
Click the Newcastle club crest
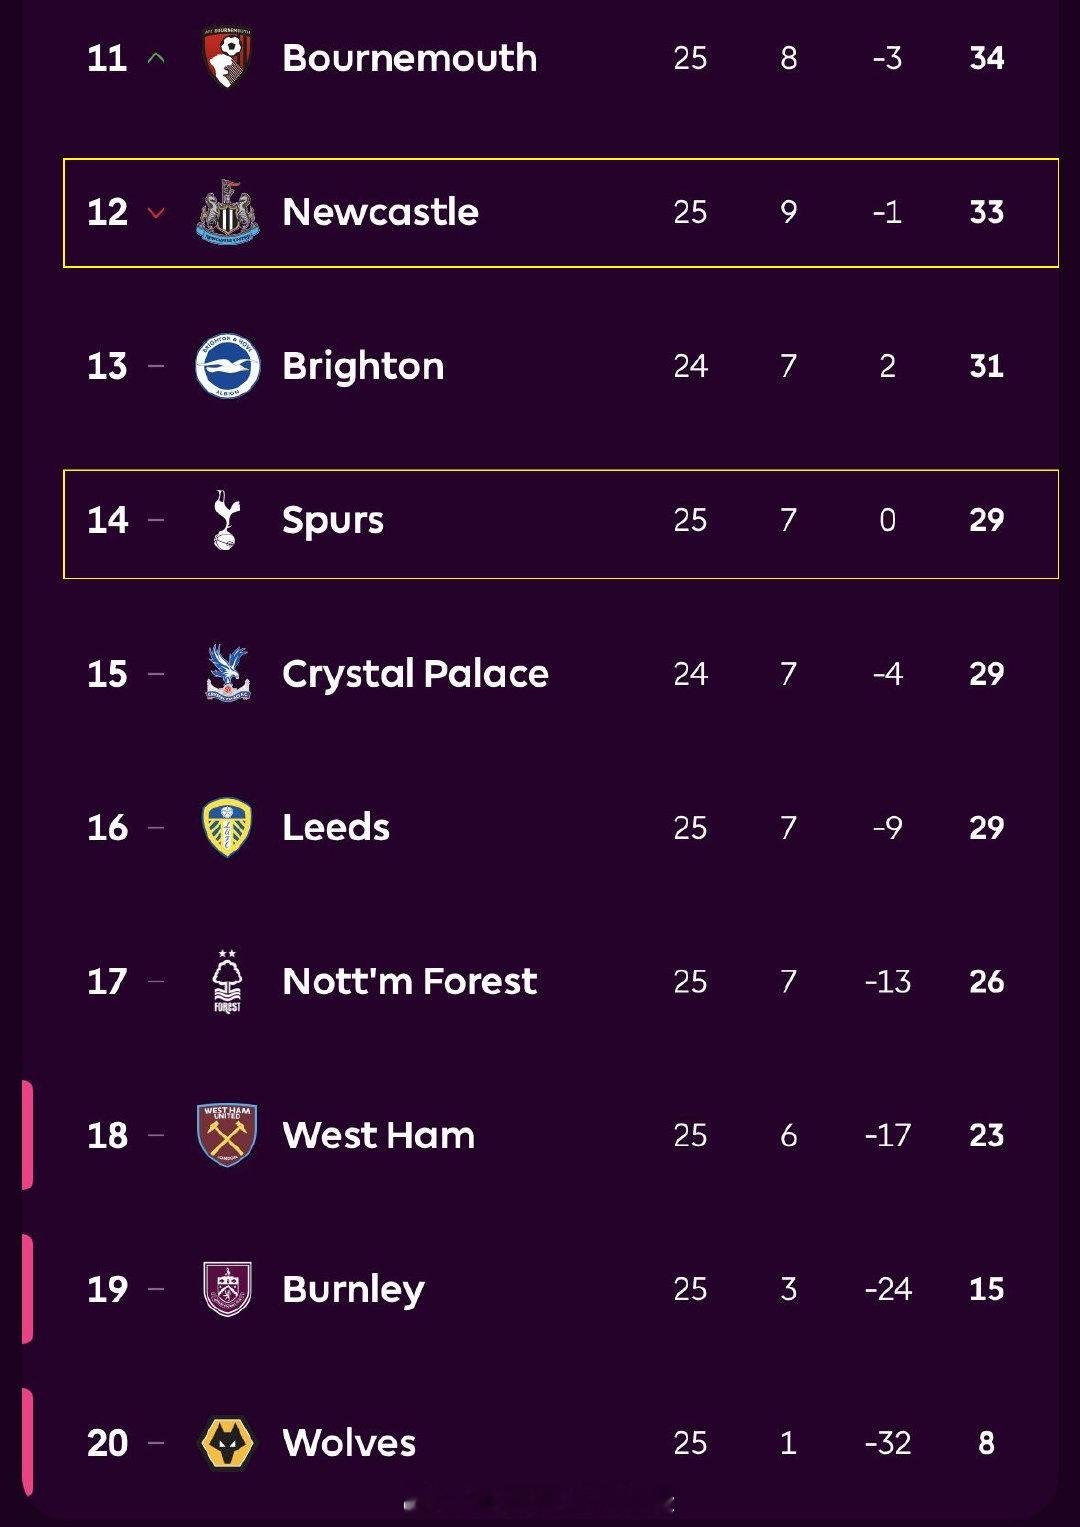tap(227, 212)
